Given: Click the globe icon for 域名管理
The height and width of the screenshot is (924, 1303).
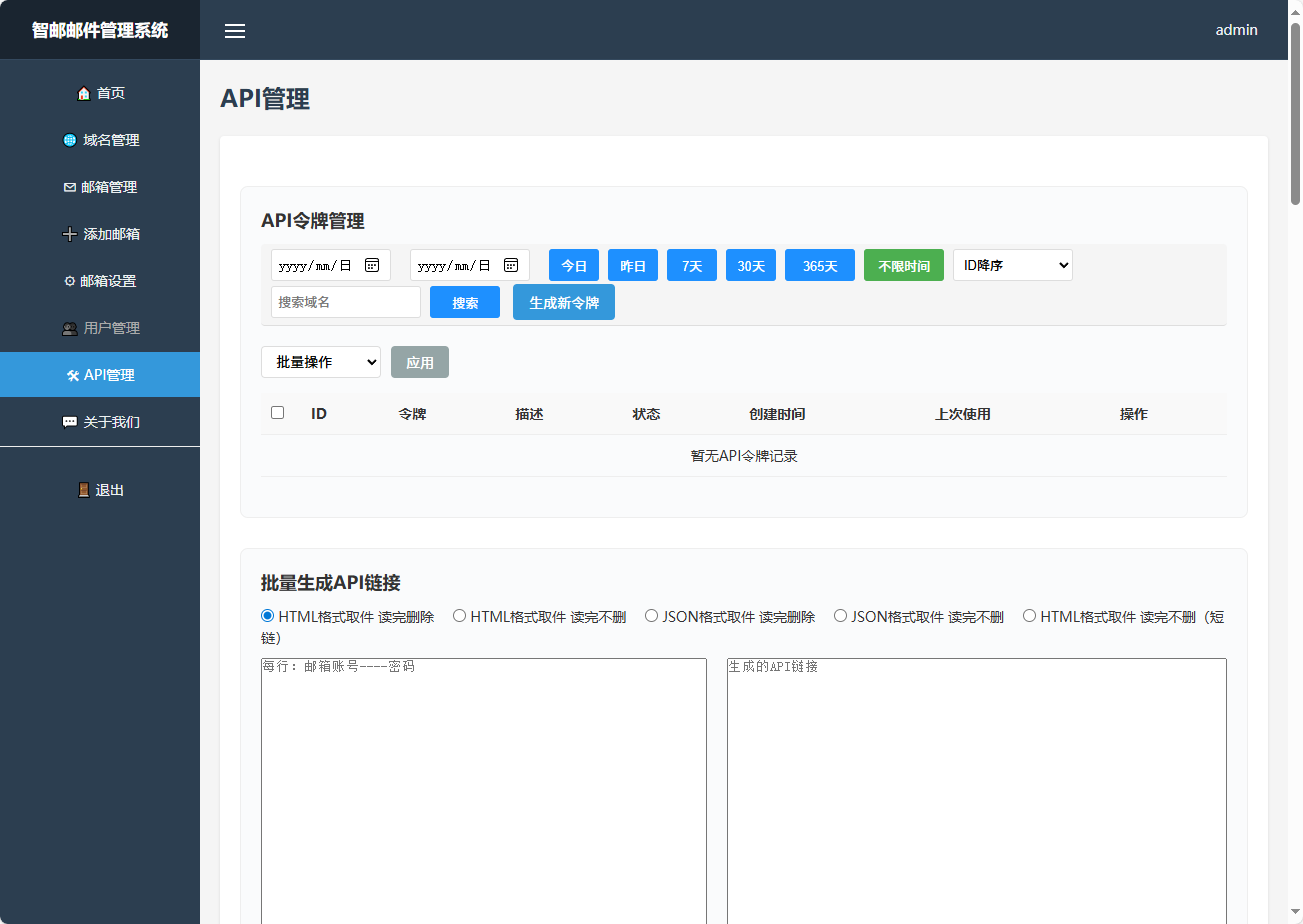Looking at the screenshot, I should pyautogui.click(x=70, y=141).
